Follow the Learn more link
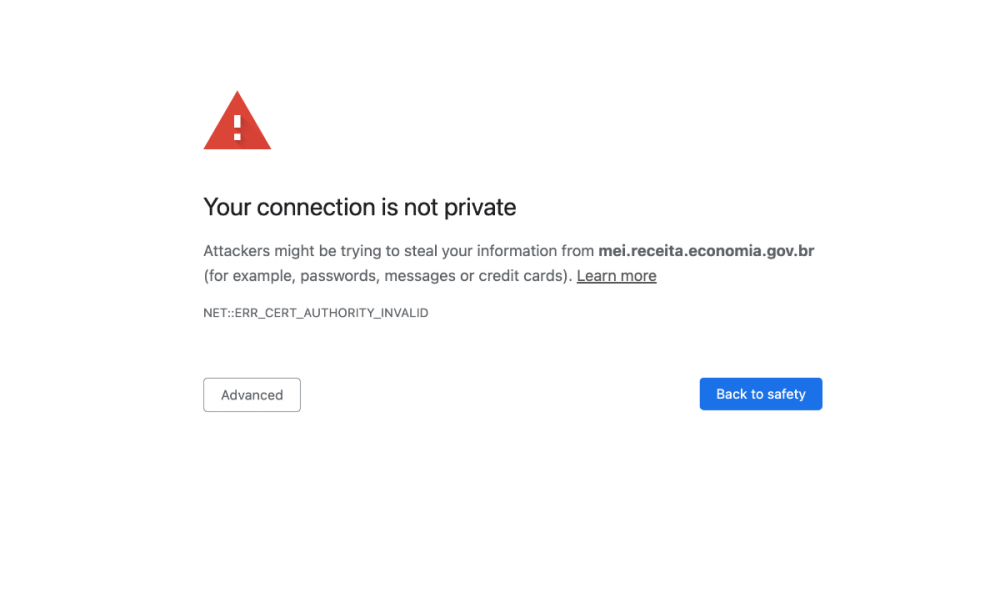1000x593 pixels. (x=616, y=276)
